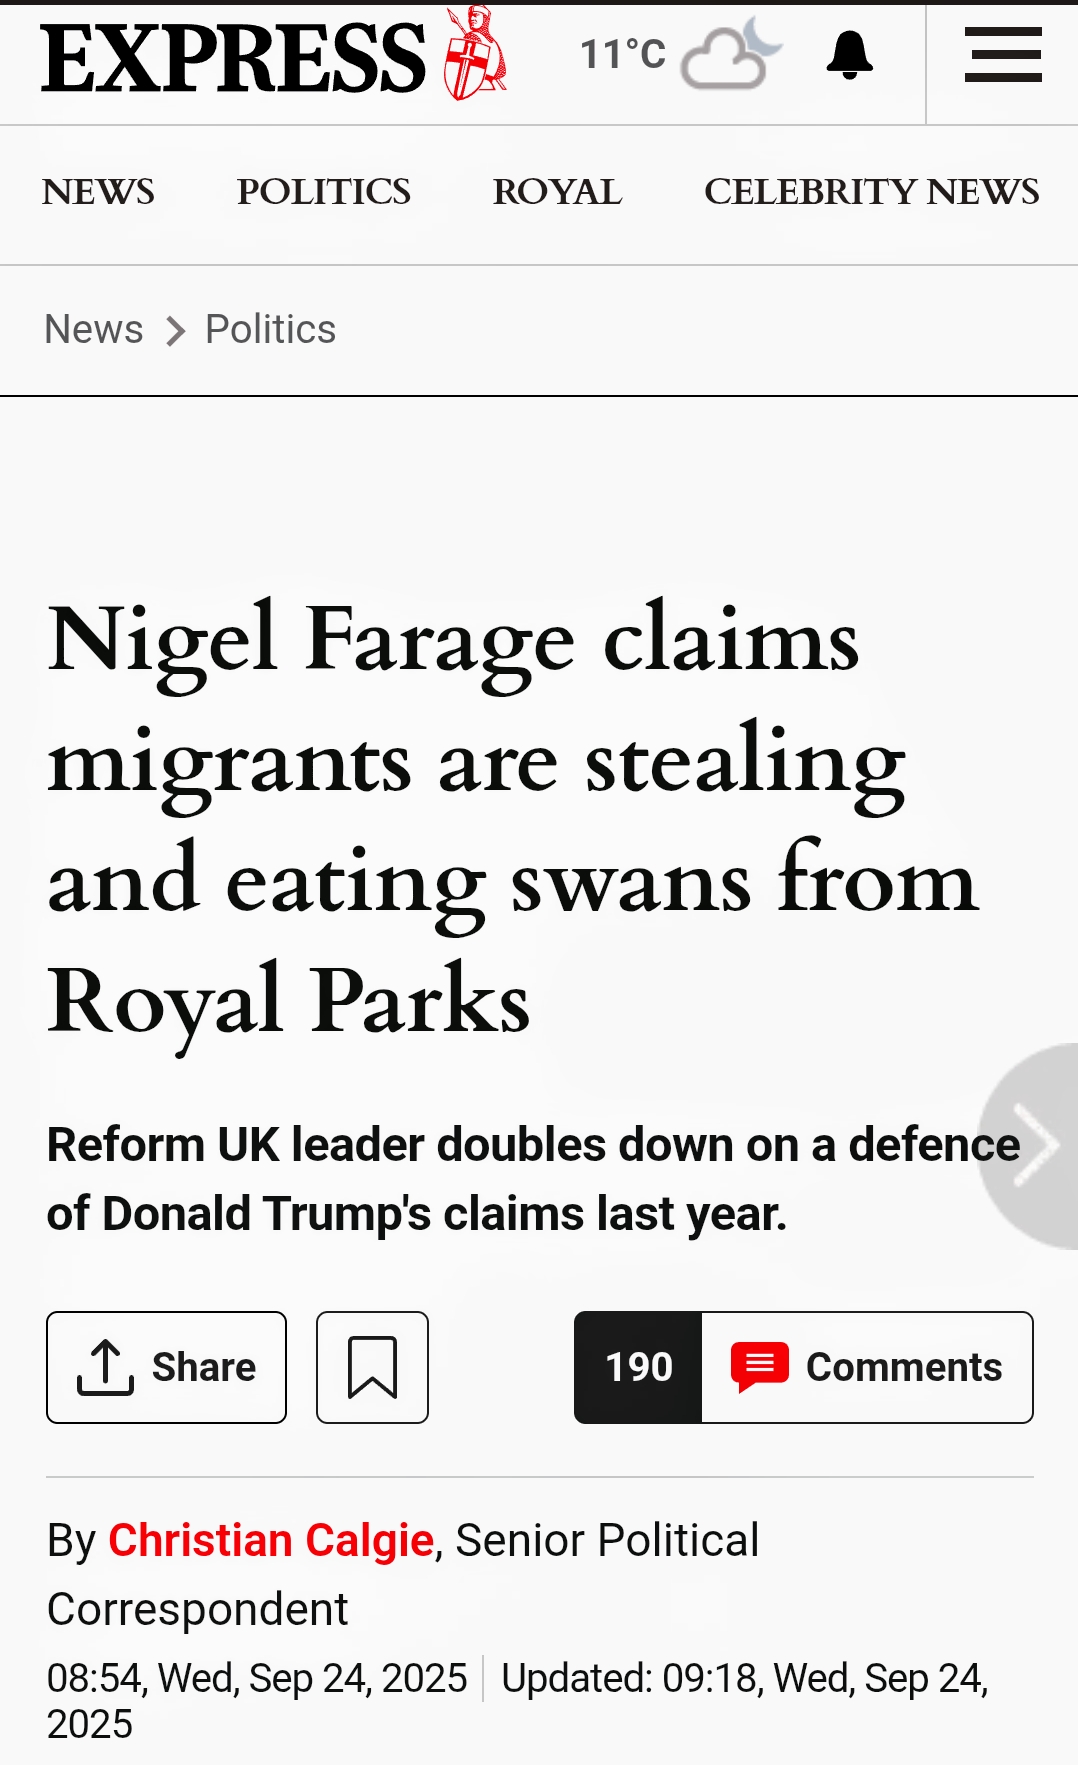Screen dimensions: 1078x1765
Task: Open the hamburger menu
Action: [1003, 55]
